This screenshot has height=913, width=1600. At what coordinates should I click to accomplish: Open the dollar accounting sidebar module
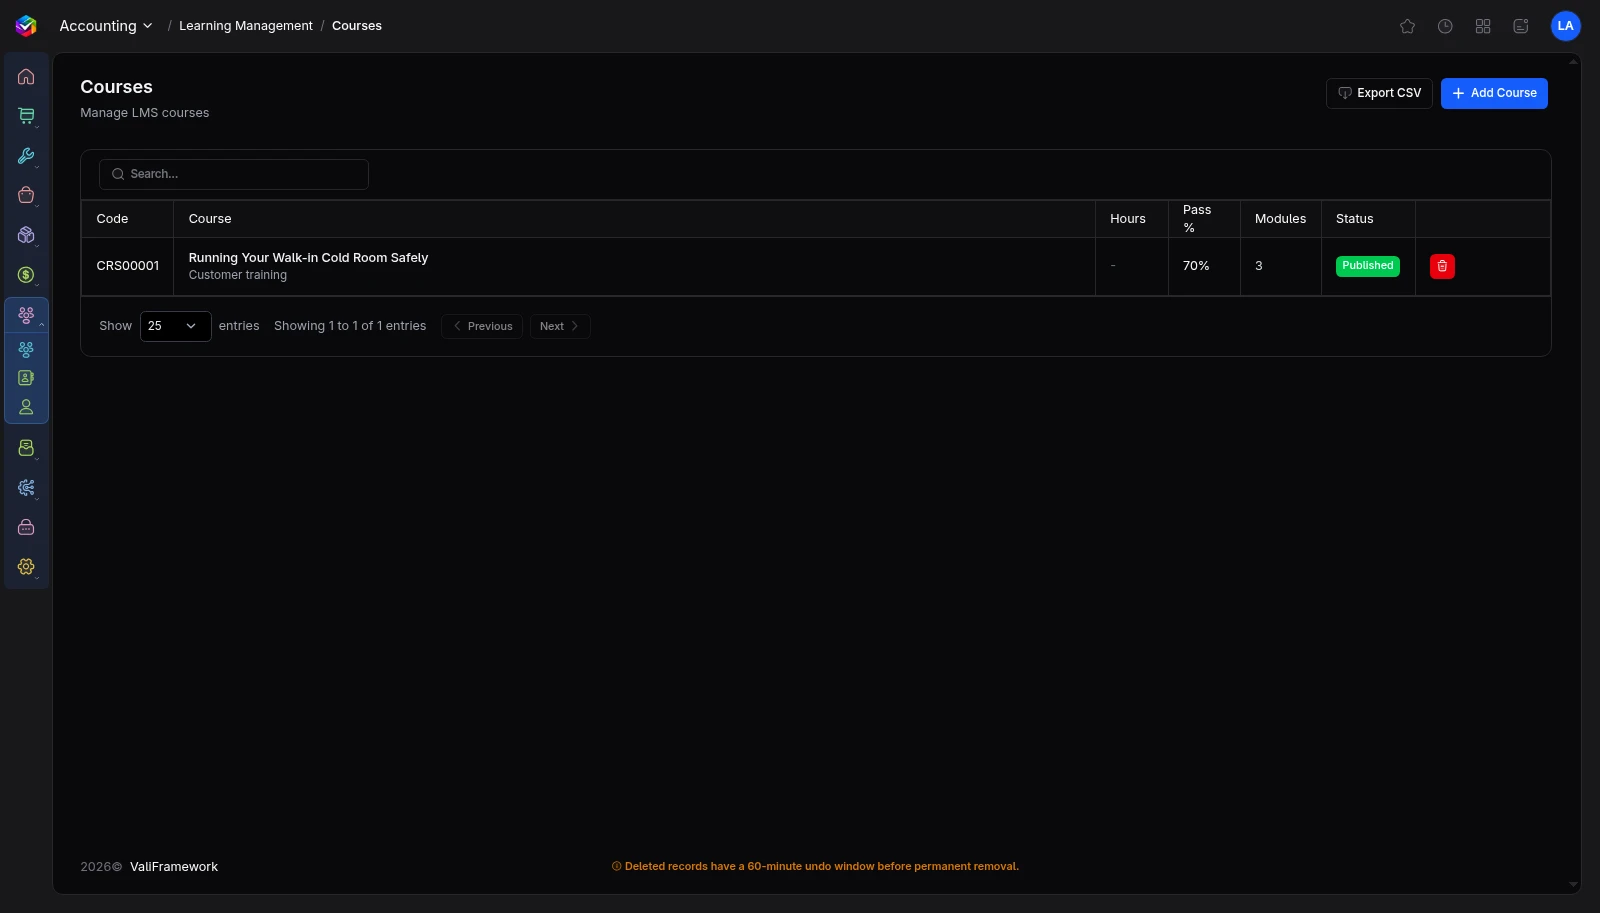(x=26, y=275)
